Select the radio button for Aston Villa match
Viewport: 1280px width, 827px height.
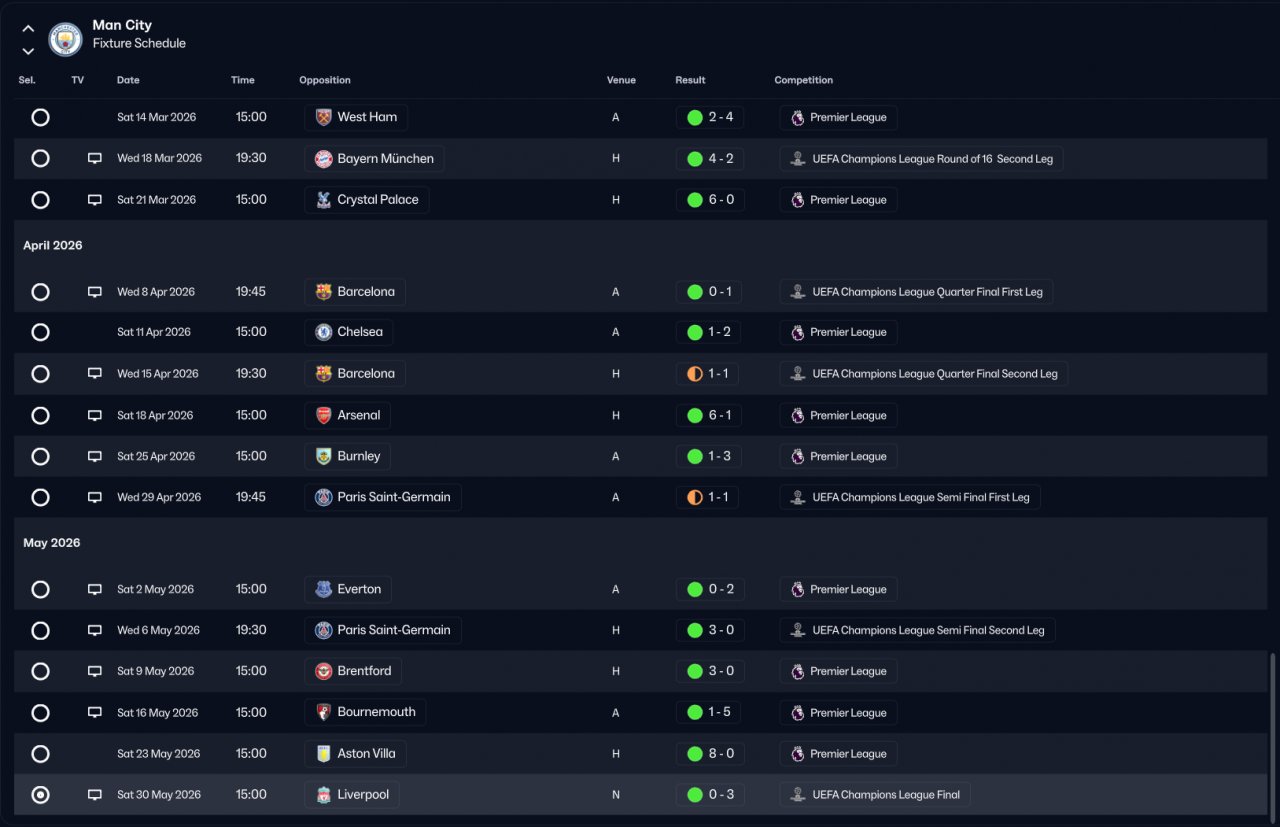(x=40, y=754)
